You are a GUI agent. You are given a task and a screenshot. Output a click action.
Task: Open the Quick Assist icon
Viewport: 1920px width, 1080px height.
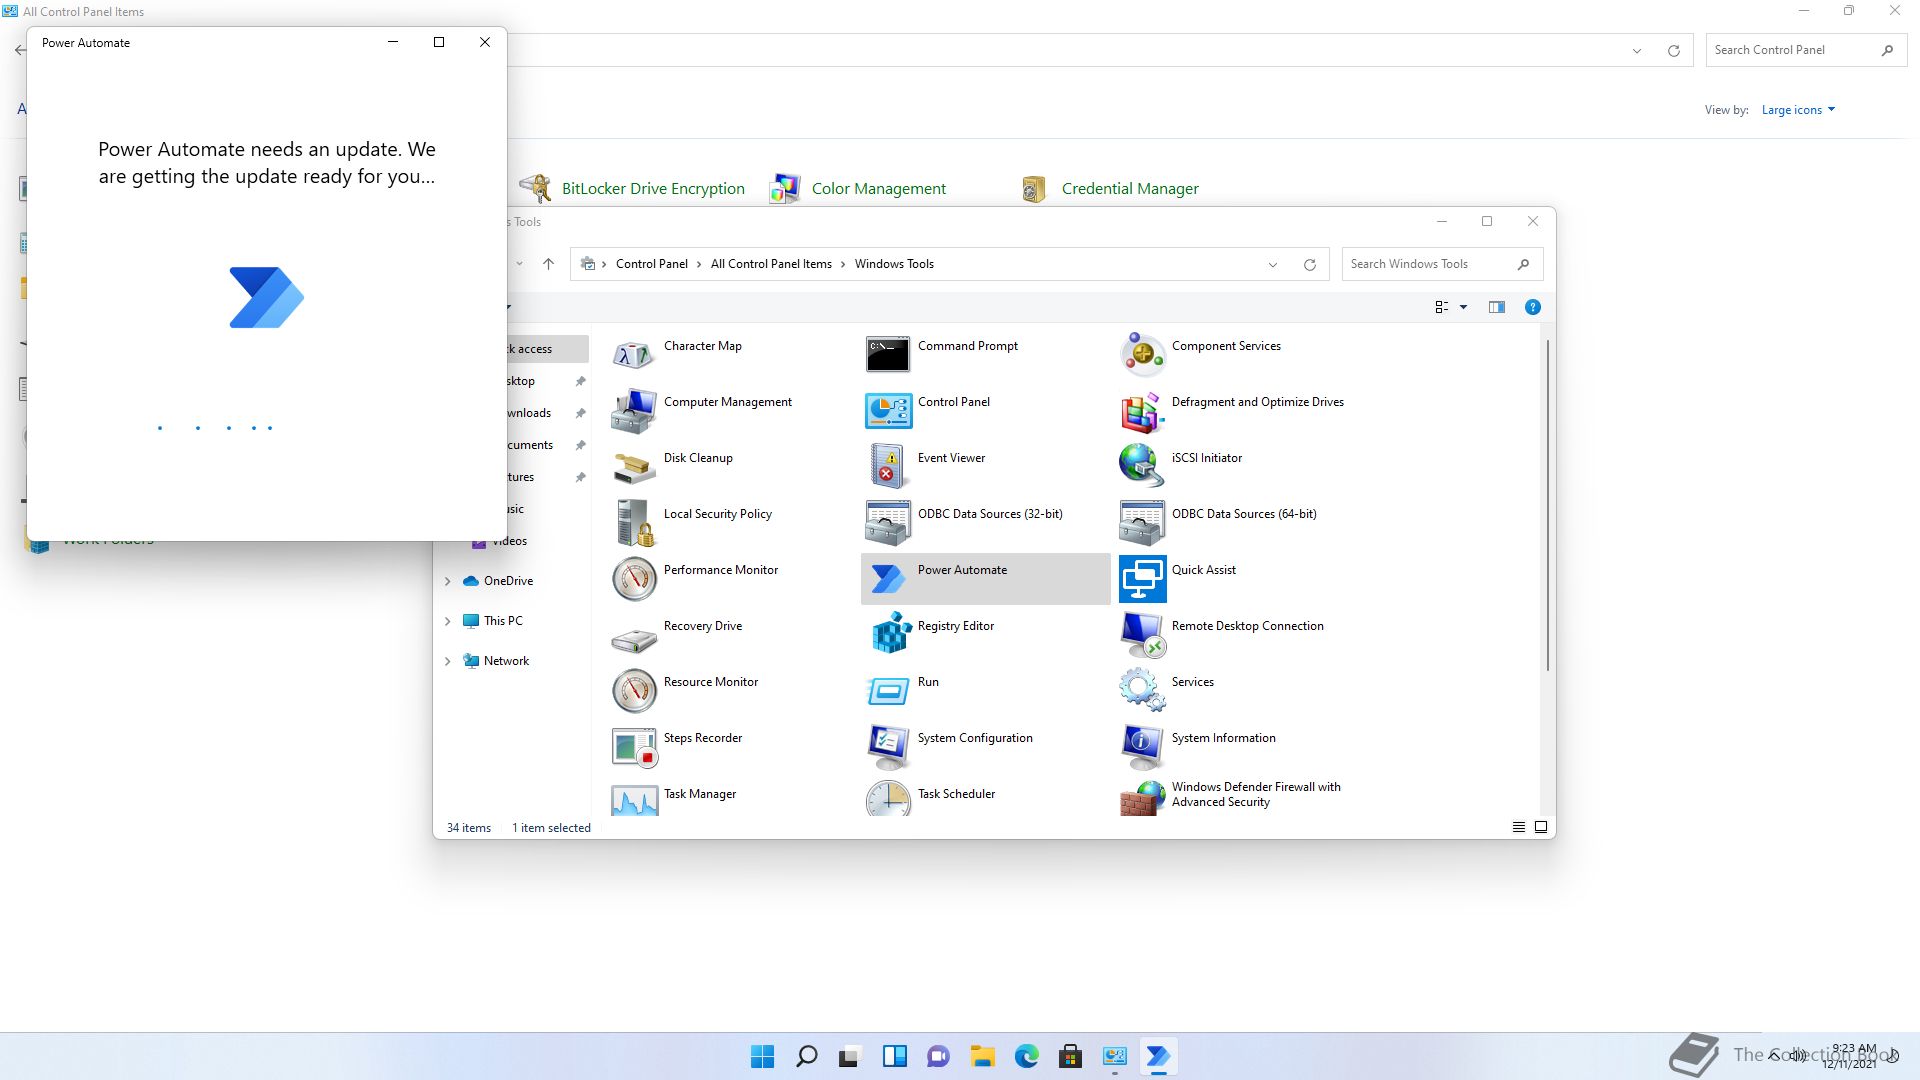click(x=1142, y=578)
